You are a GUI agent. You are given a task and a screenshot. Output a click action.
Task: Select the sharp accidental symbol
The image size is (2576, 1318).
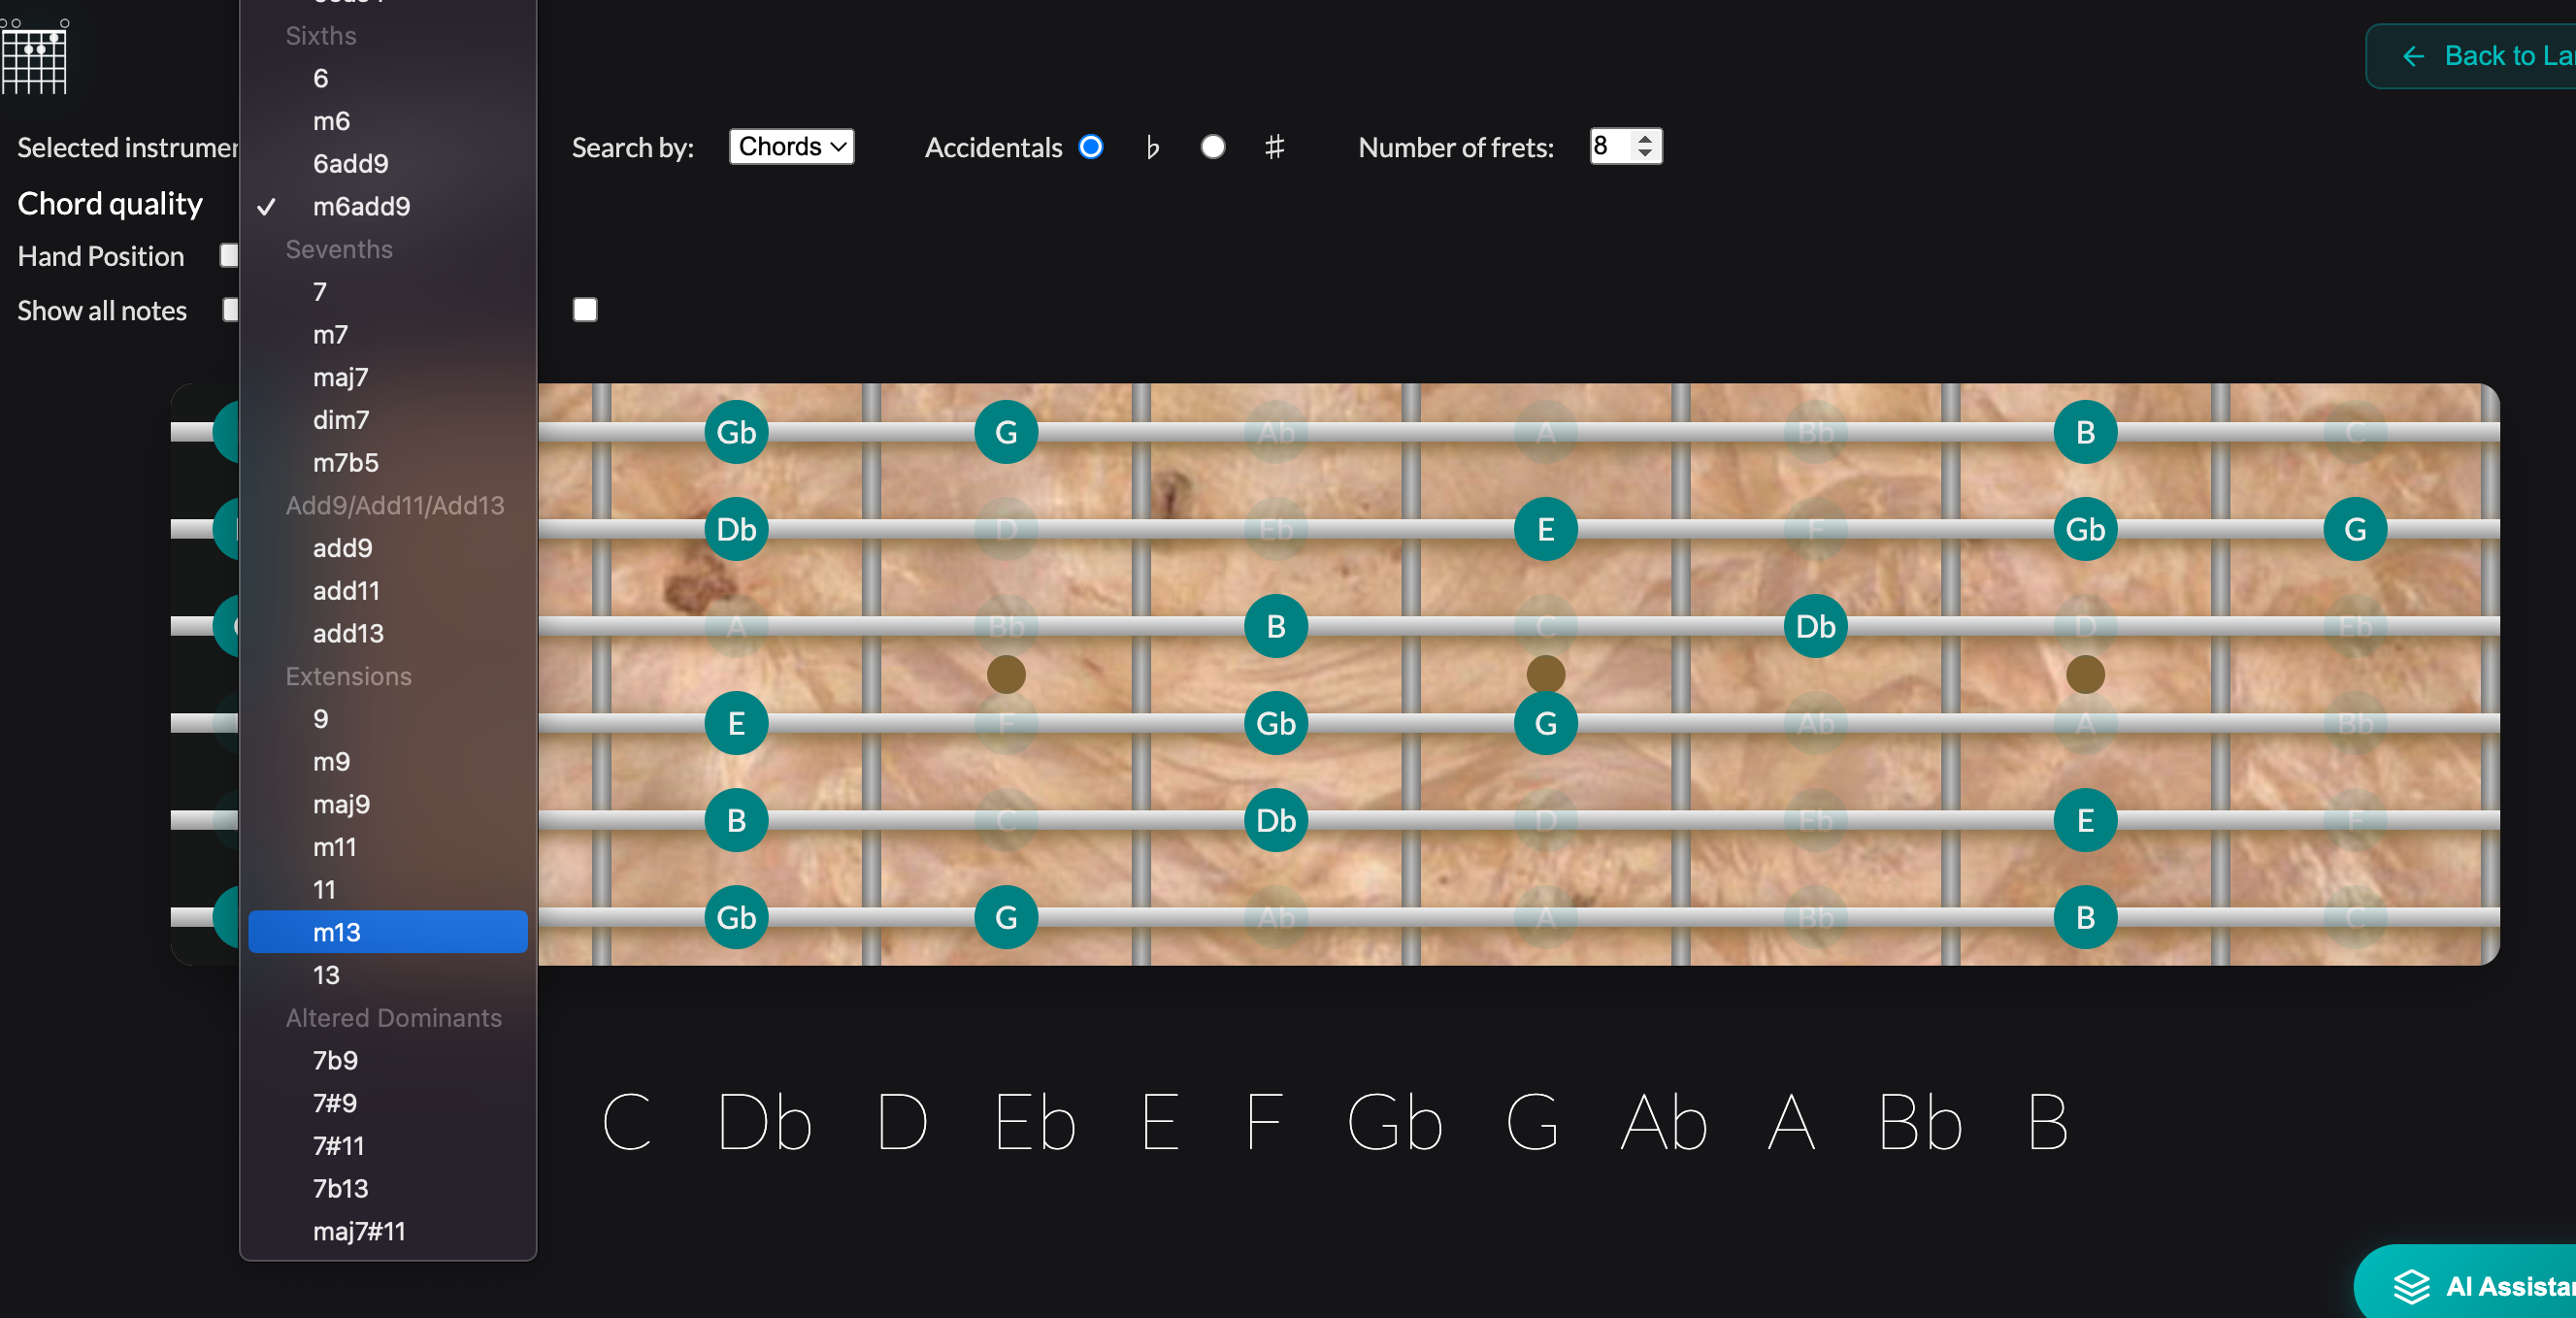(1274, 147)
